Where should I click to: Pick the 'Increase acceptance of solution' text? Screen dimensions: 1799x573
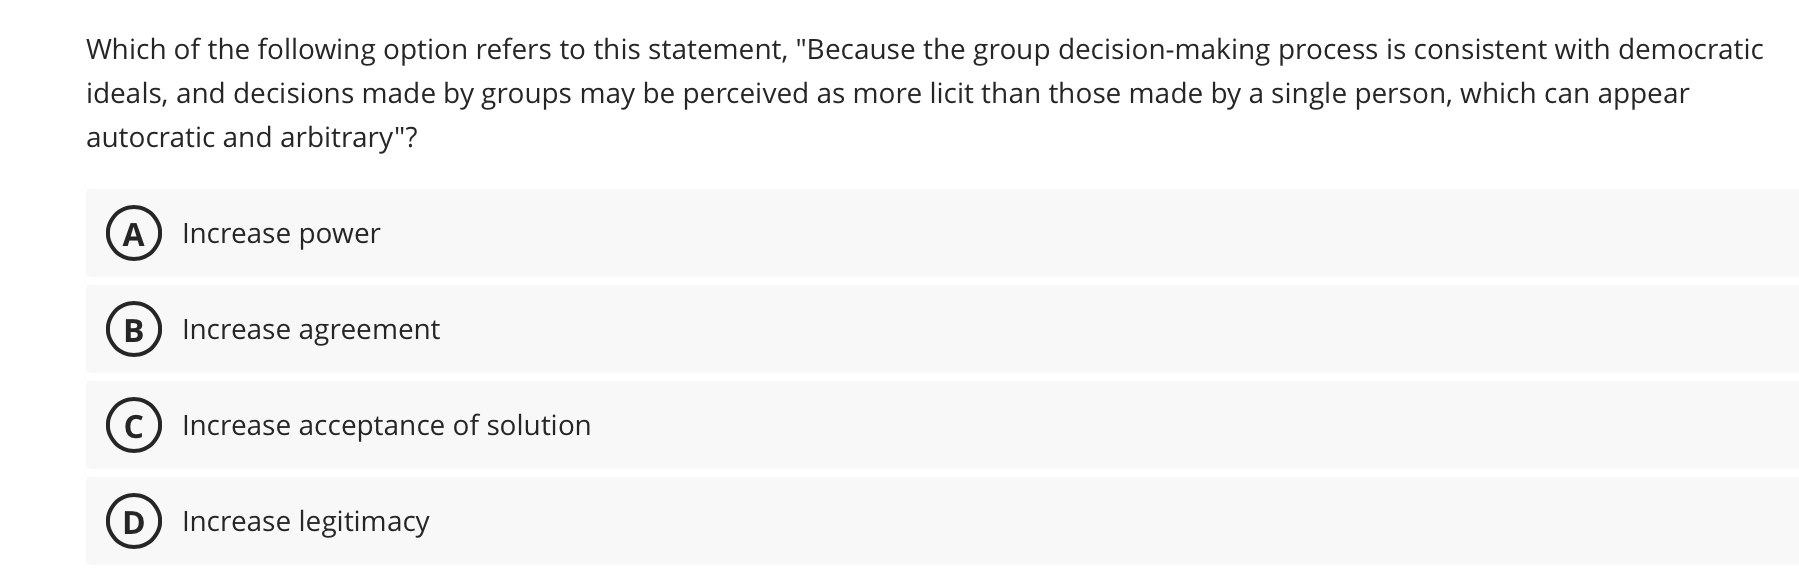386,426
